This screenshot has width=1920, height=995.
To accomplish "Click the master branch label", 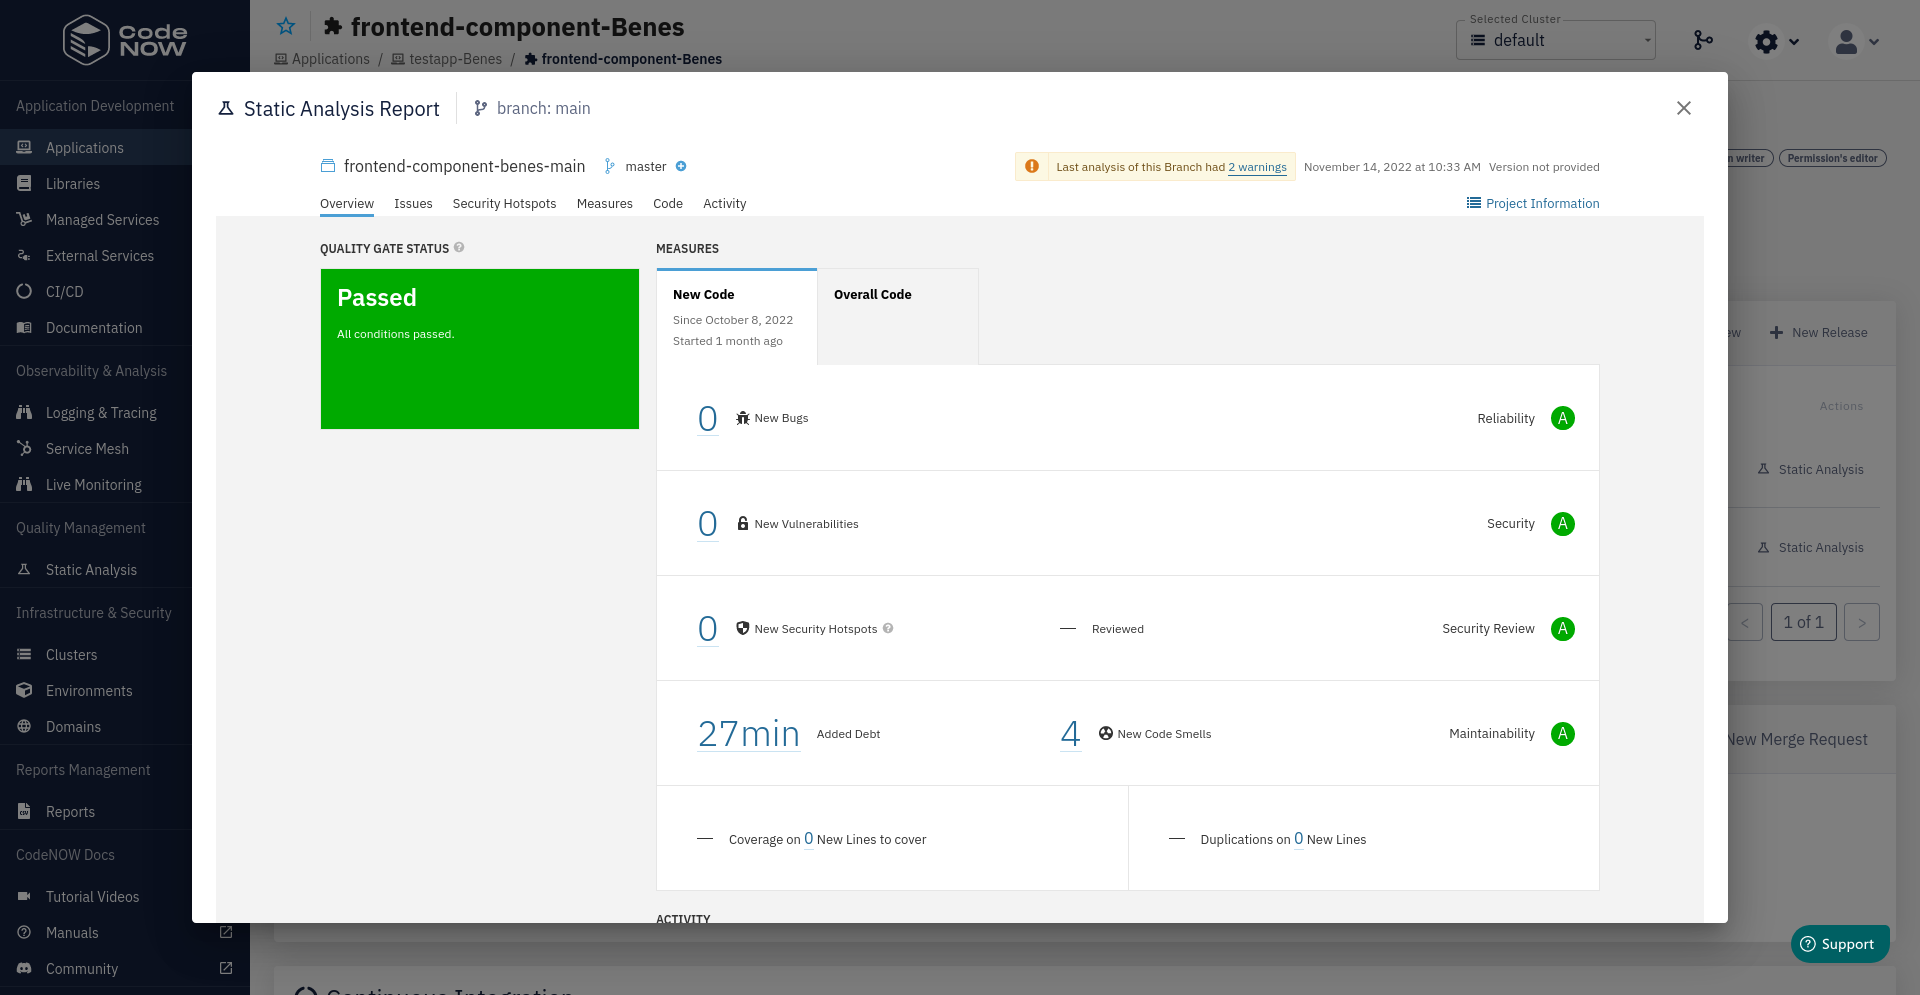I will [x=646, y=167].
